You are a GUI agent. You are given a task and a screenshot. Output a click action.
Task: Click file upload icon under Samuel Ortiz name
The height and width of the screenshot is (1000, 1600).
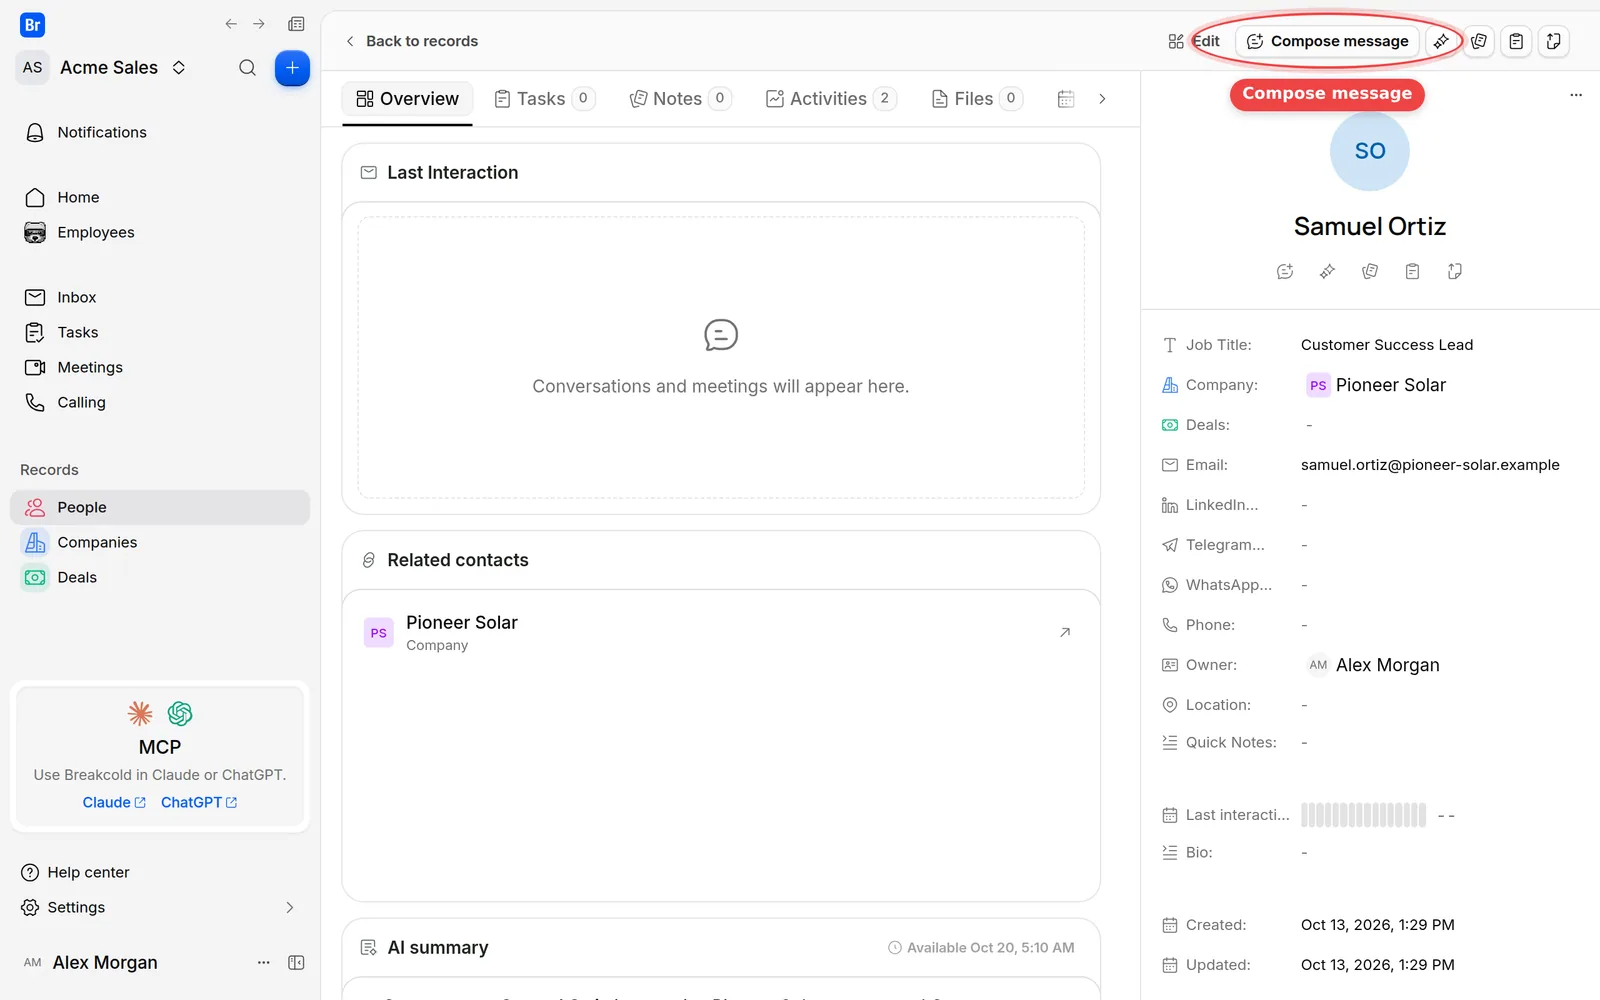pyautogui.click(x=1454, y=271)
